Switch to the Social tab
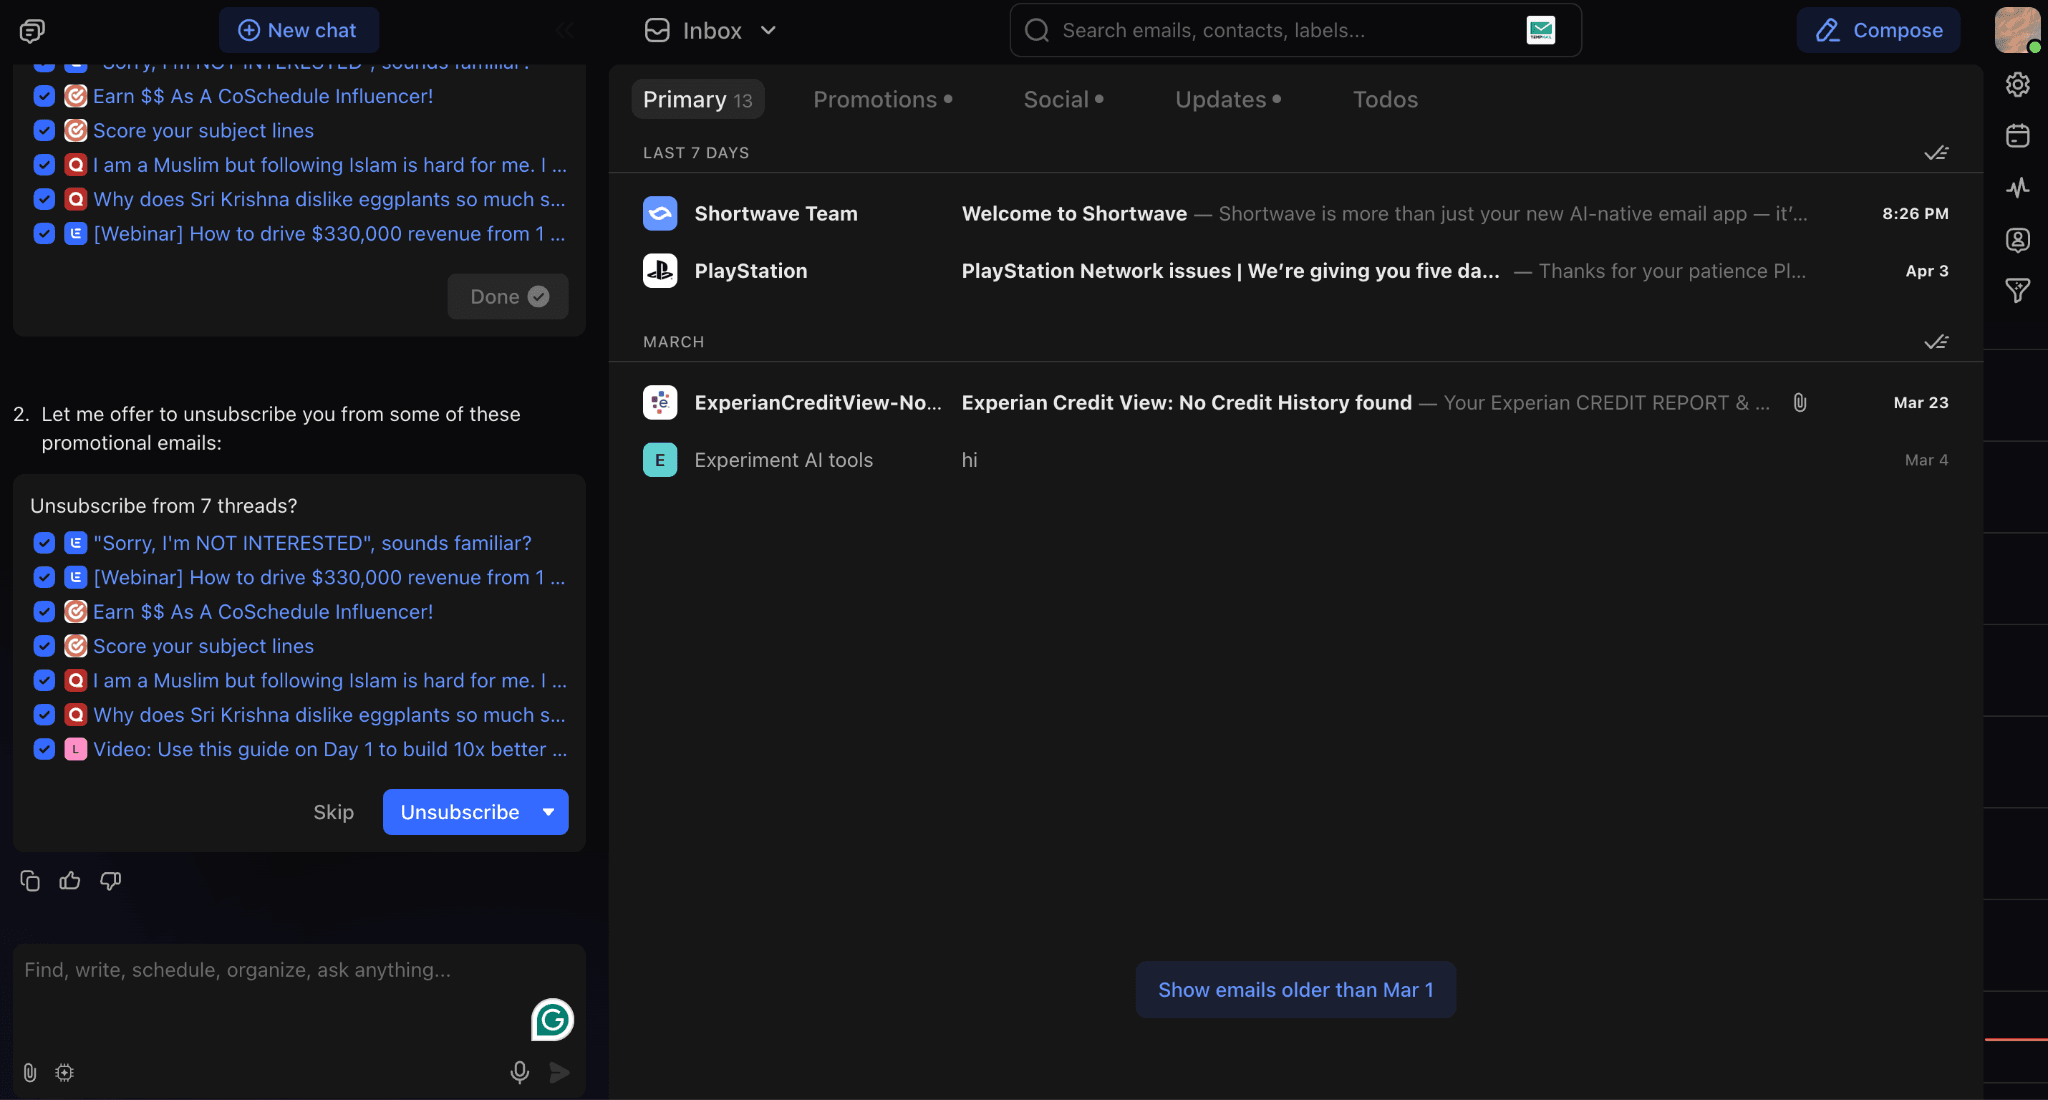This screenshot has height=1100, width=2048. pos(1063,99)
